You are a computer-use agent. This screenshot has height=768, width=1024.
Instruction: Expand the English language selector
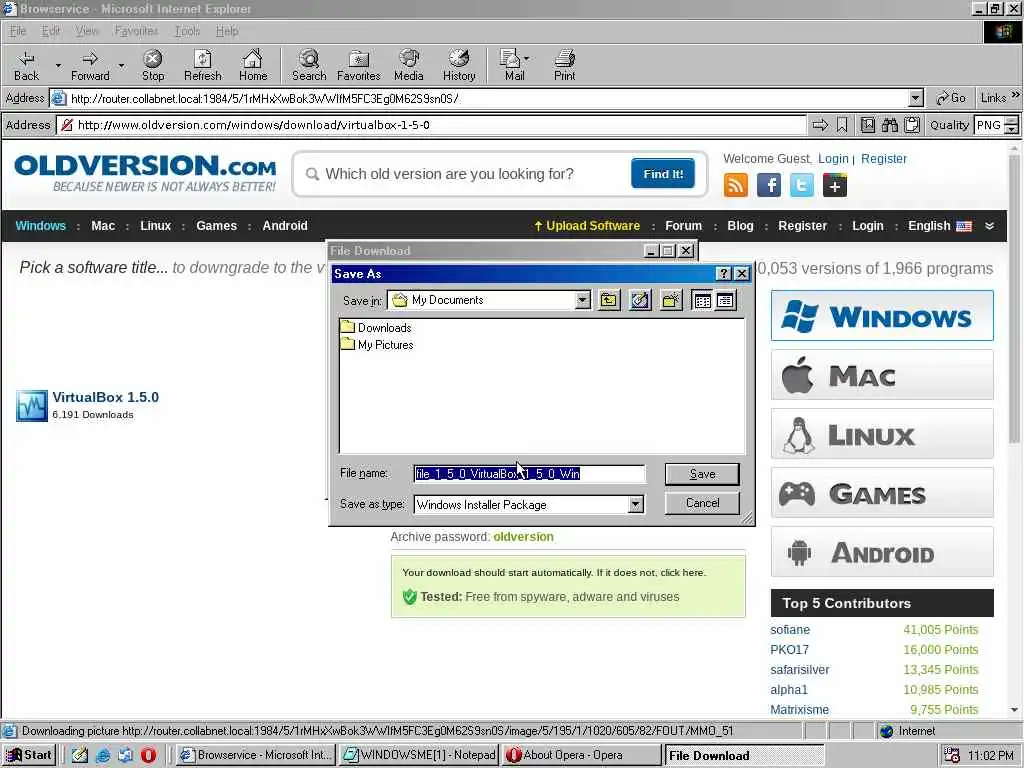(940, 226)
